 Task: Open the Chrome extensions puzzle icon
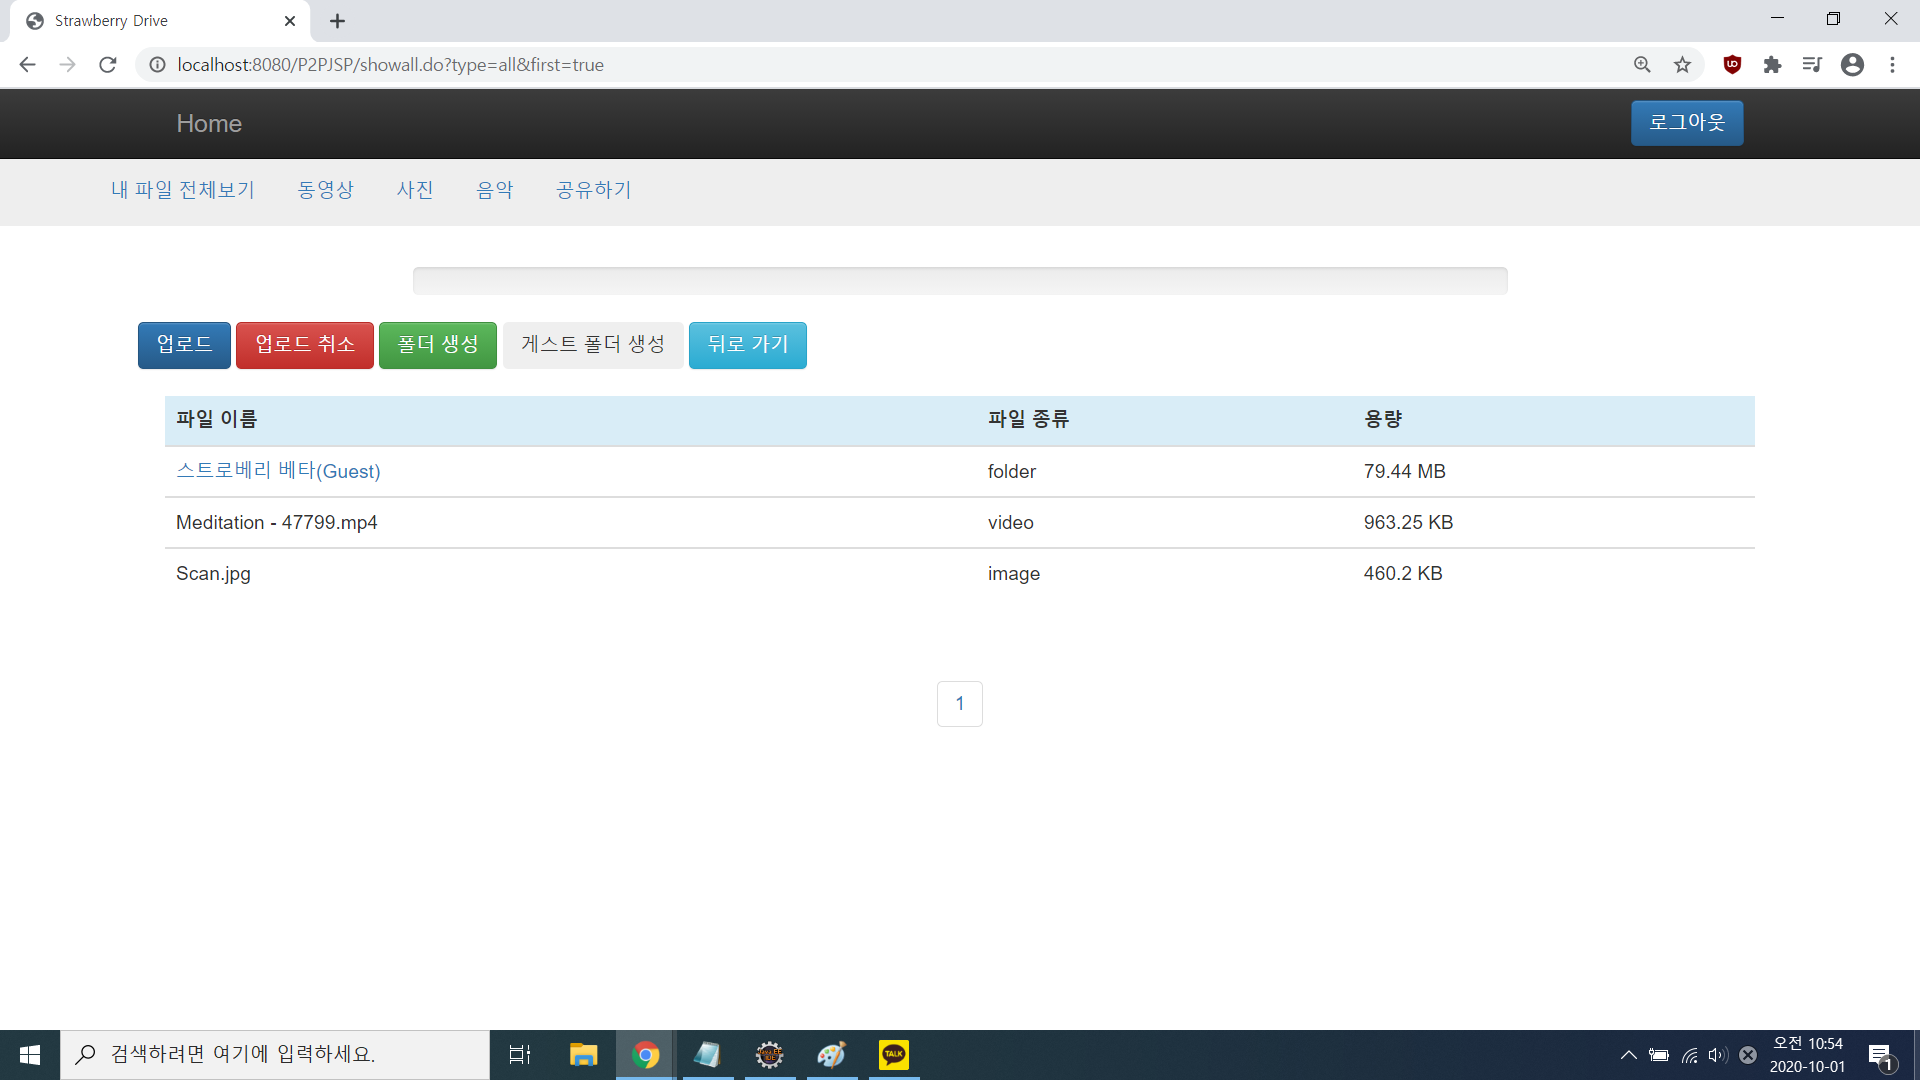coord(1773,64)
